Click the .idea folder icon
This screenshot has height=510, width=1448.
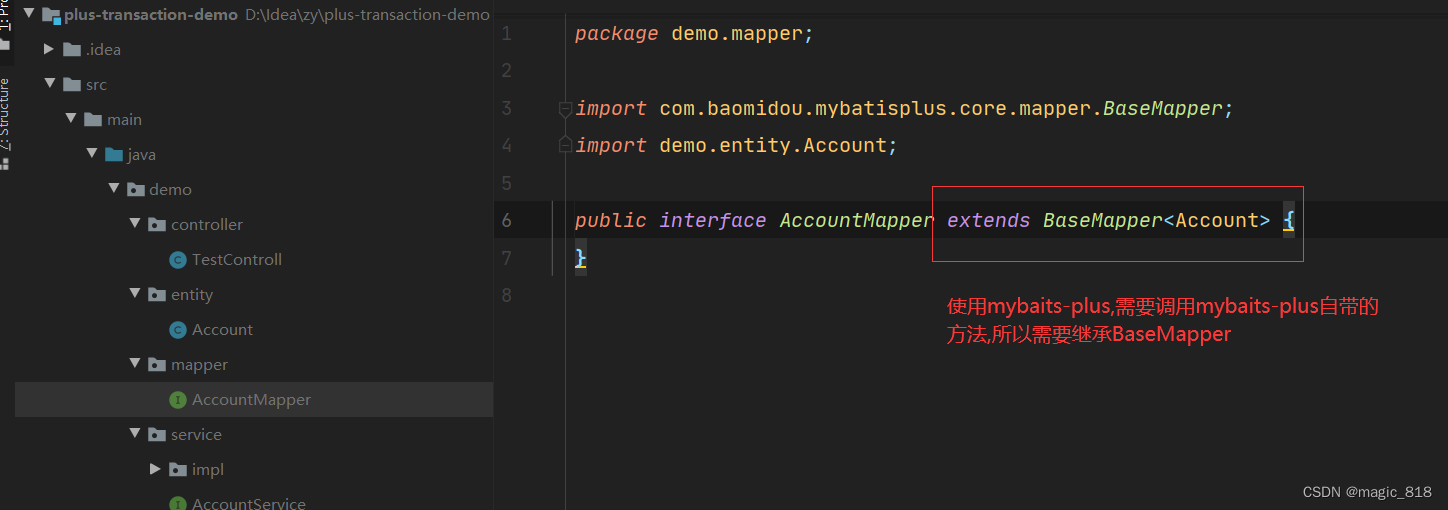(x=71, y=49)
